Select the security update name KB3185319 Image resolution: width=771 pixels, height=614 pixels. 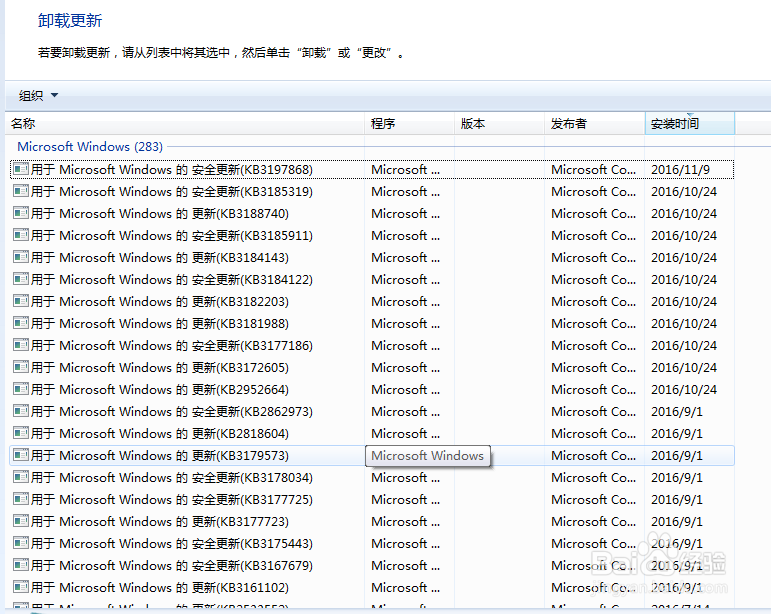[172, 192]
